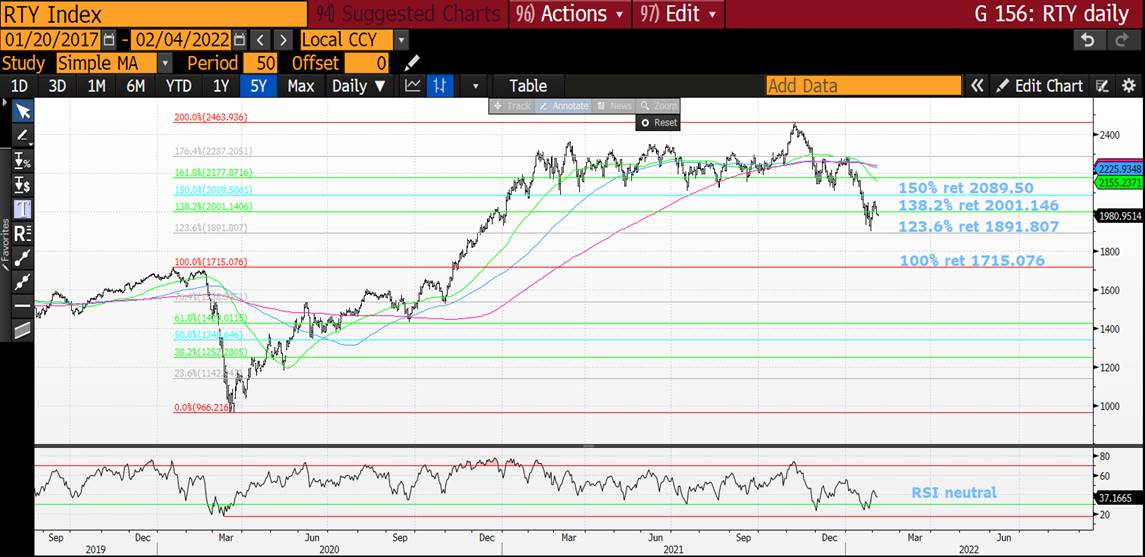Click the undo arrow icon
Viewport: 1145px width, 557px height.
pos(1088,39)
